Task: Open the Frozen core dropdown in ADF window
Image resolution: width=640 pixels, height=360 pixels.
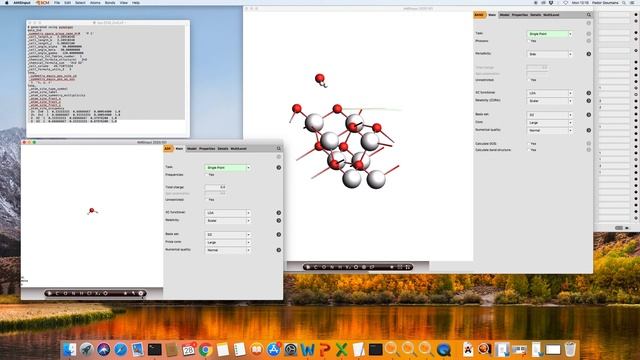Action: (x=227, y=242)
